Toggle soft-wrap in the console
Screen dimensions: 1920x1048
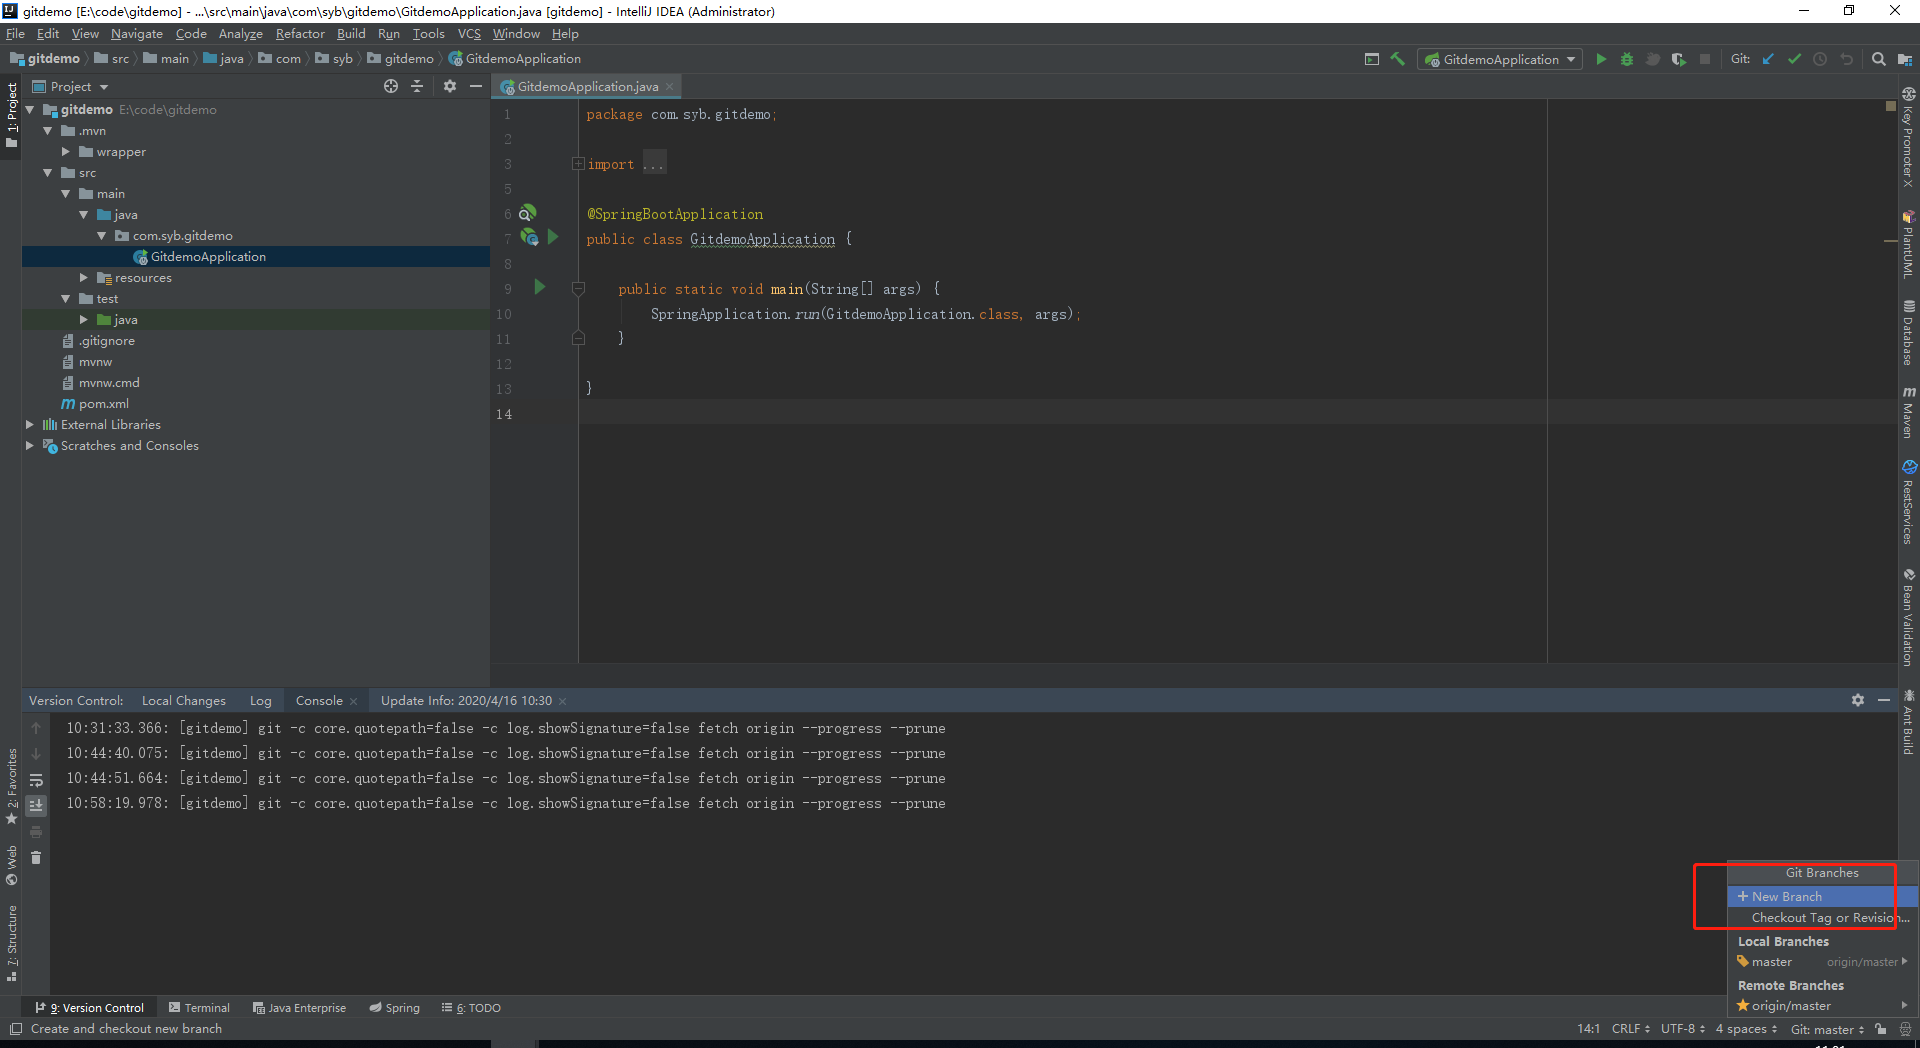[36, 779]
